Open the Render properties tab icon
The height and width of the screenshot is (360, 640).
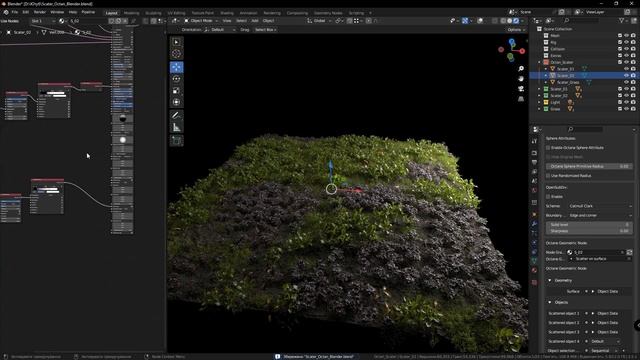[x=534, y=153]
